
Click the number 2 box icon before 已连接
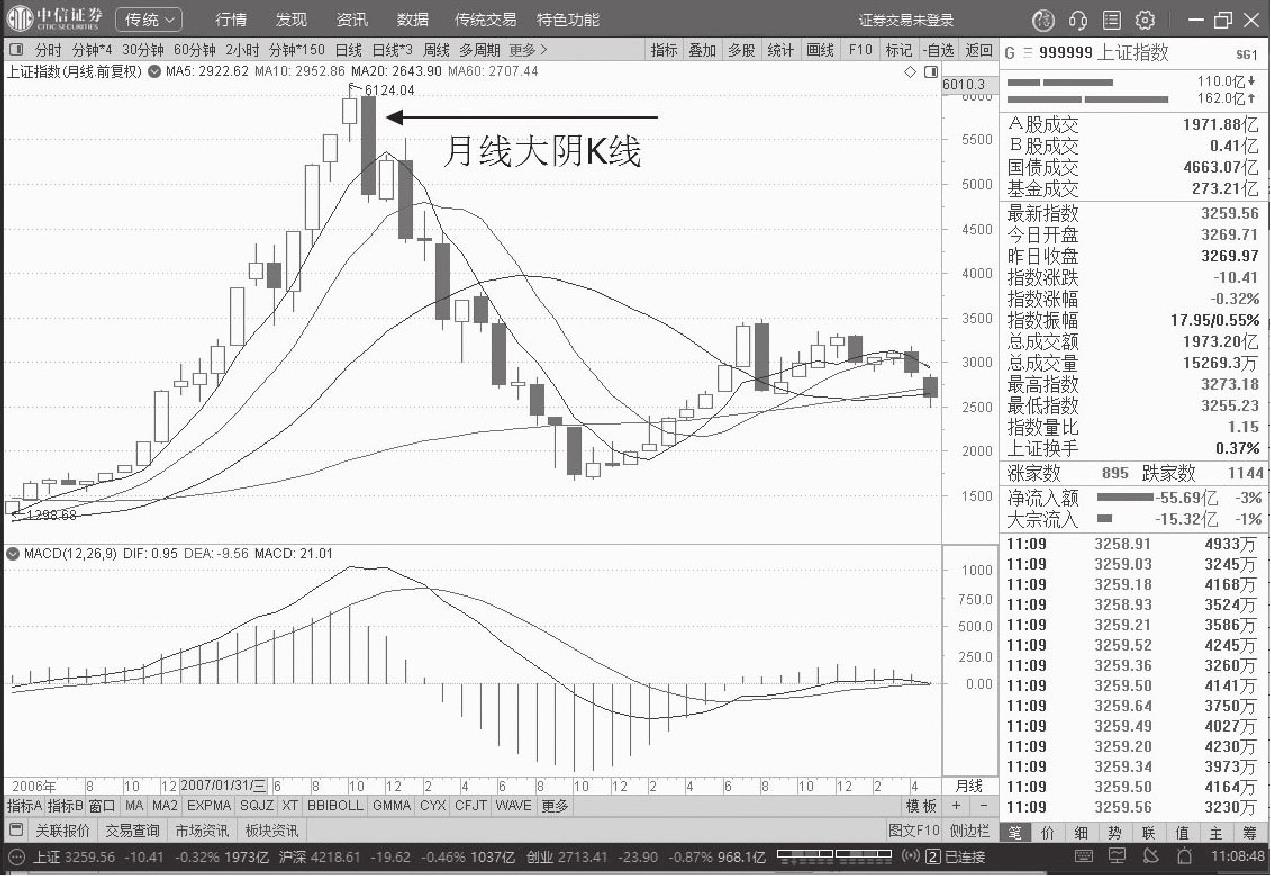(x=932, y=857)
